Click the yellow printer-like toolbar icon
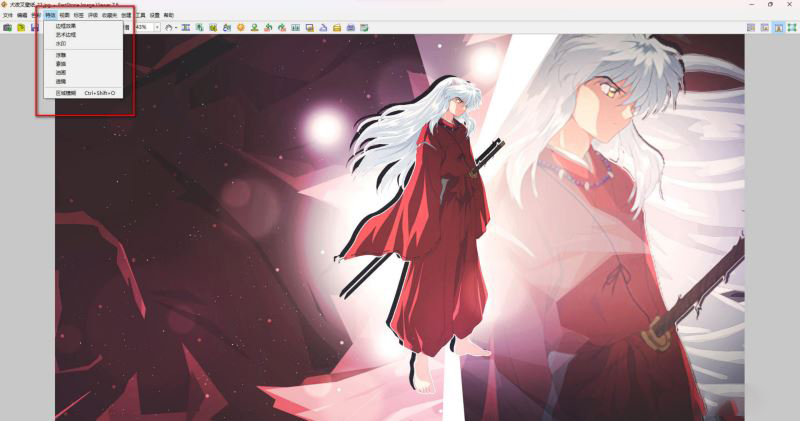 (337, 28)
